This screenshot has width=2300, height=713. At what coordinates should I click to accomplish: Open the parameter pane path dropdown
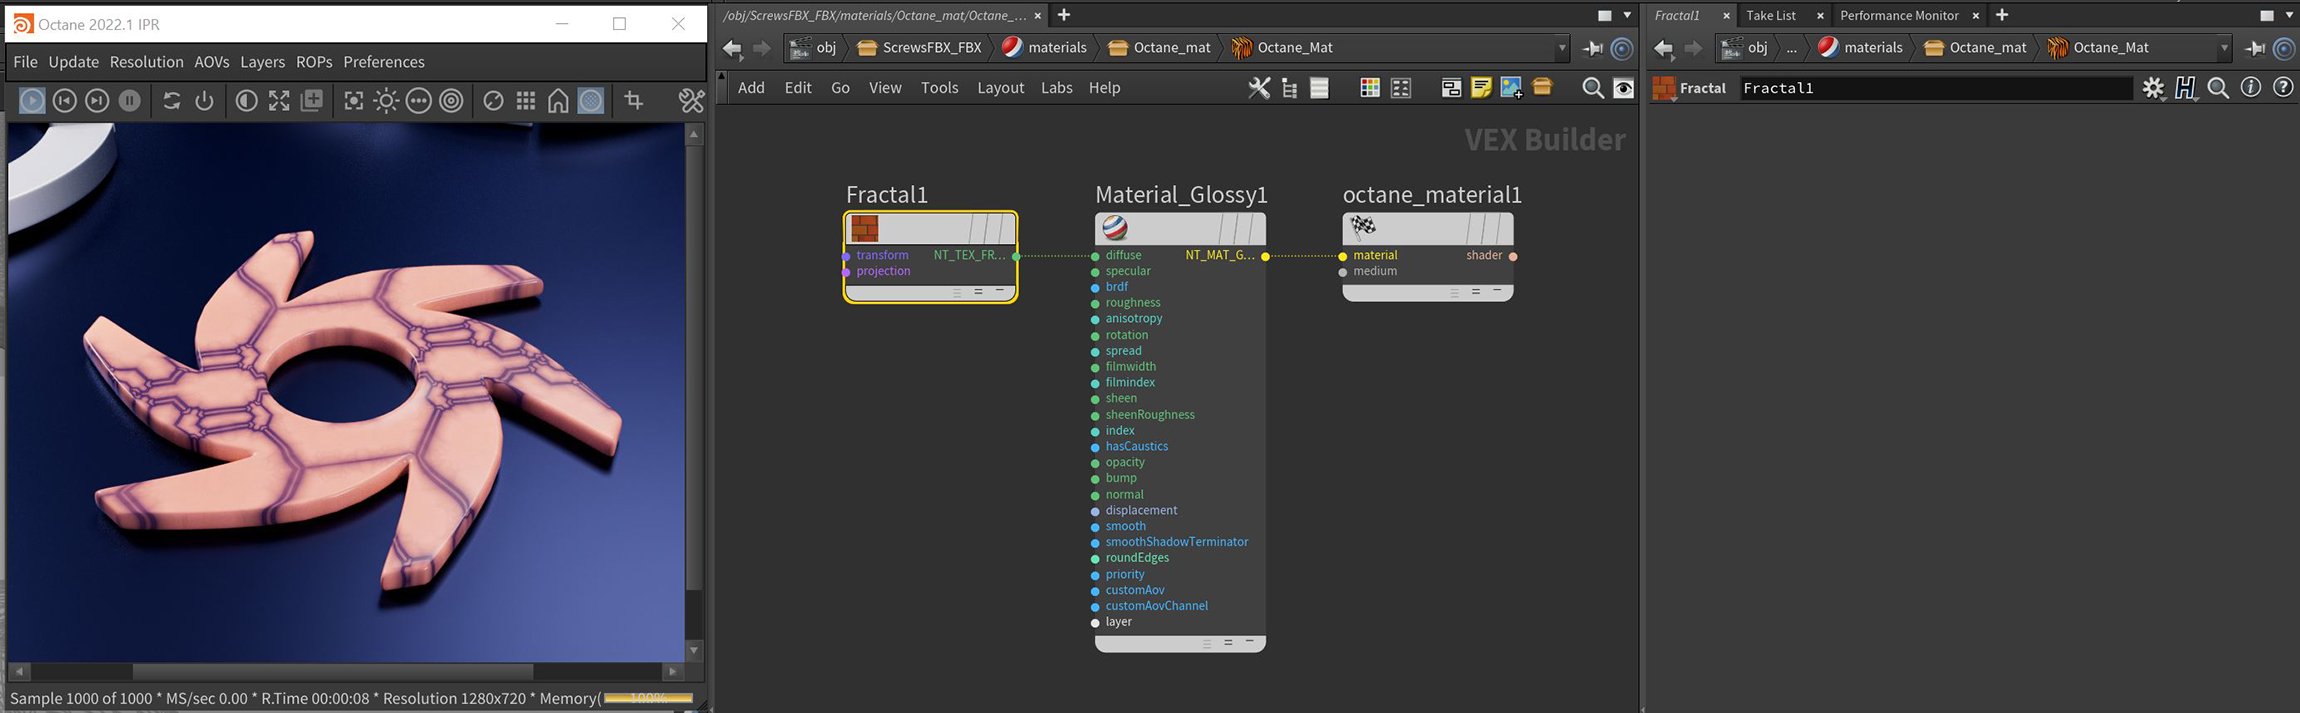point(2224,48)
